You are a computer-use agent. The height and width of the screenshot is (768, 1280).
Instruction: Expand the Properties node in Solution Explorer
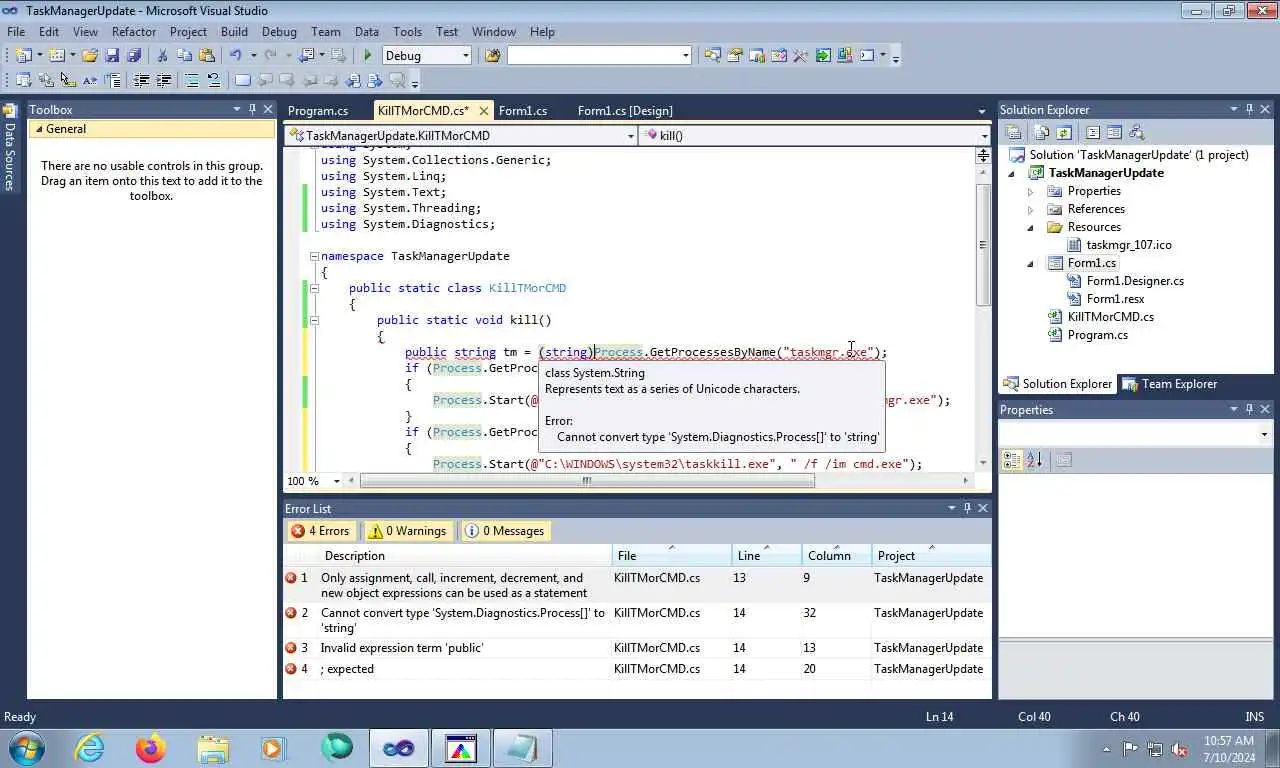1030,191
